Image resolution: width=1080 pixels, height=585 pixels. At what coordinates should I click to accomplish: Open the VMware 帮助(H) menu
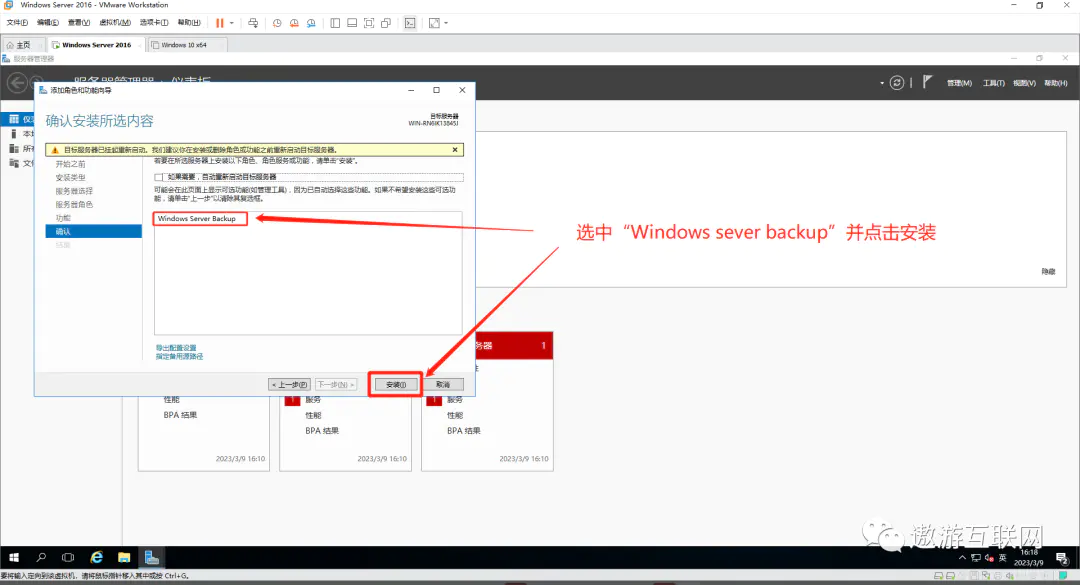point(189,23)
